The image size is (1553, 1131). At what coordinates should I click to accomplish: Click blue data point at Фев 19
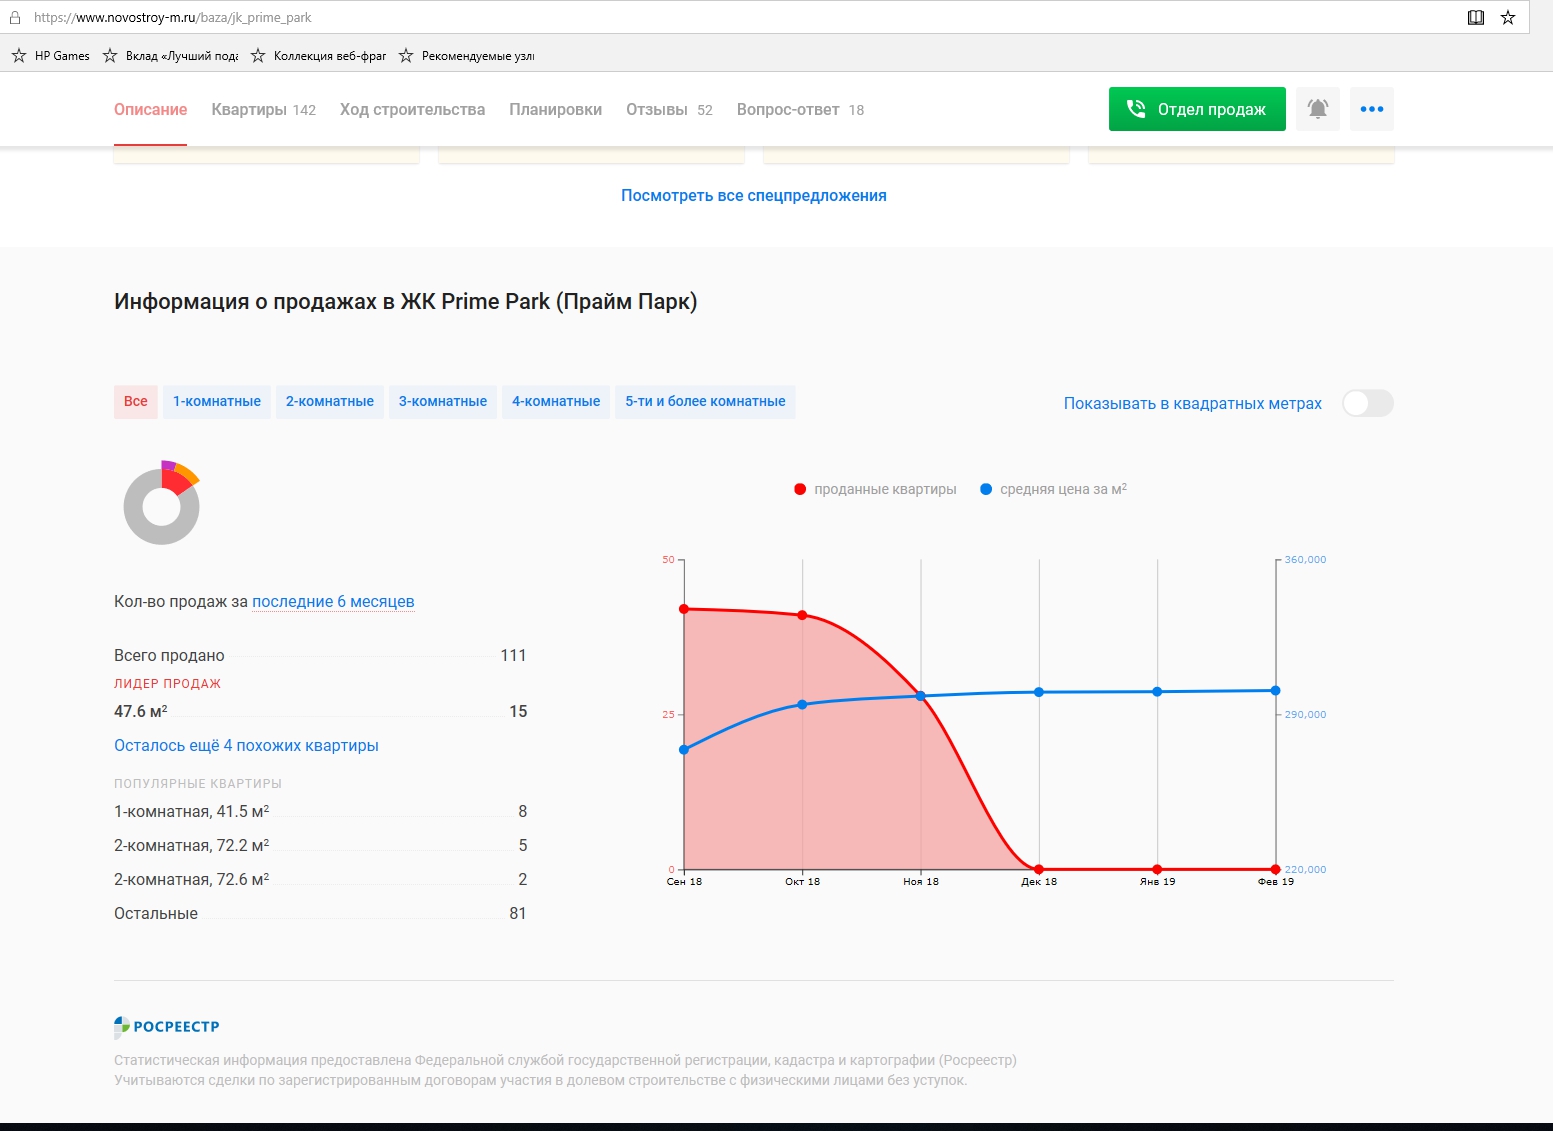[1276, 691]
